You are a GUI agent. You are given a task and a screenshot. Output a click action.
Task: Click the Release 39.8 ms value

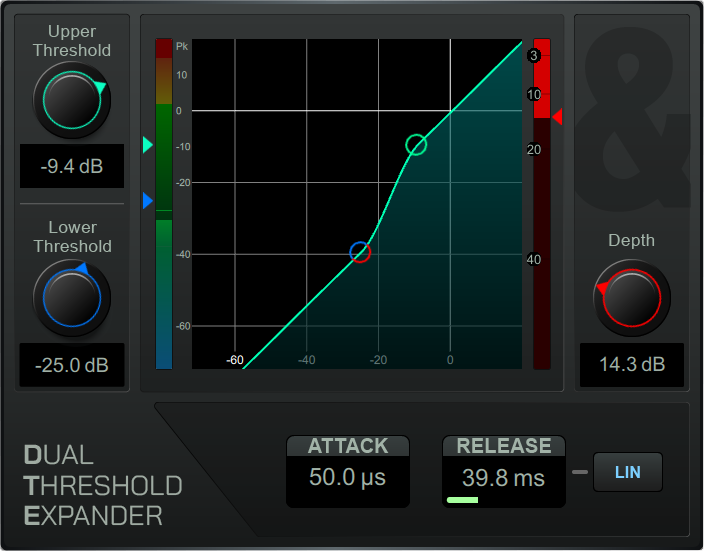(503, 477)
